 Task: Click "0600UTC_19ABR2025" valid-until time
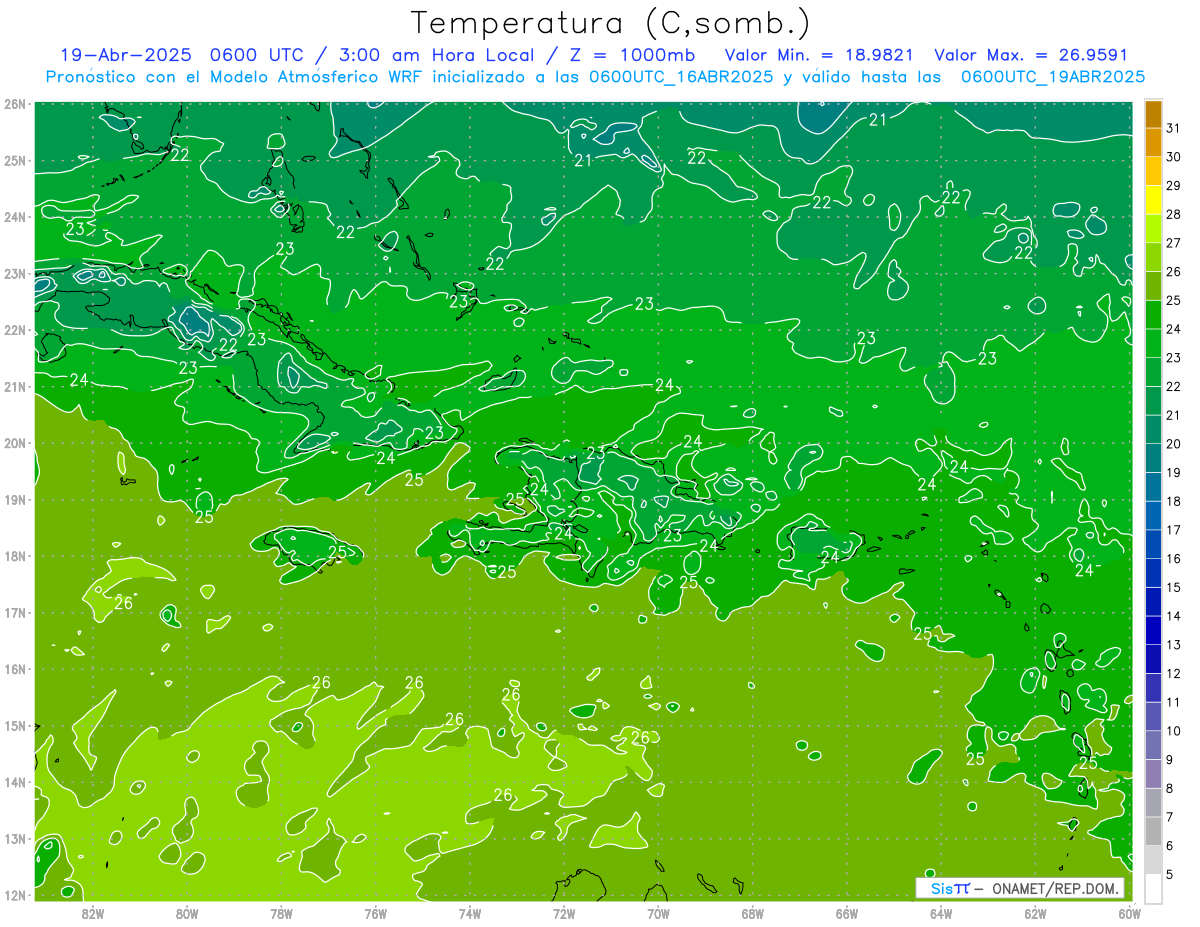pos(1052,76)
